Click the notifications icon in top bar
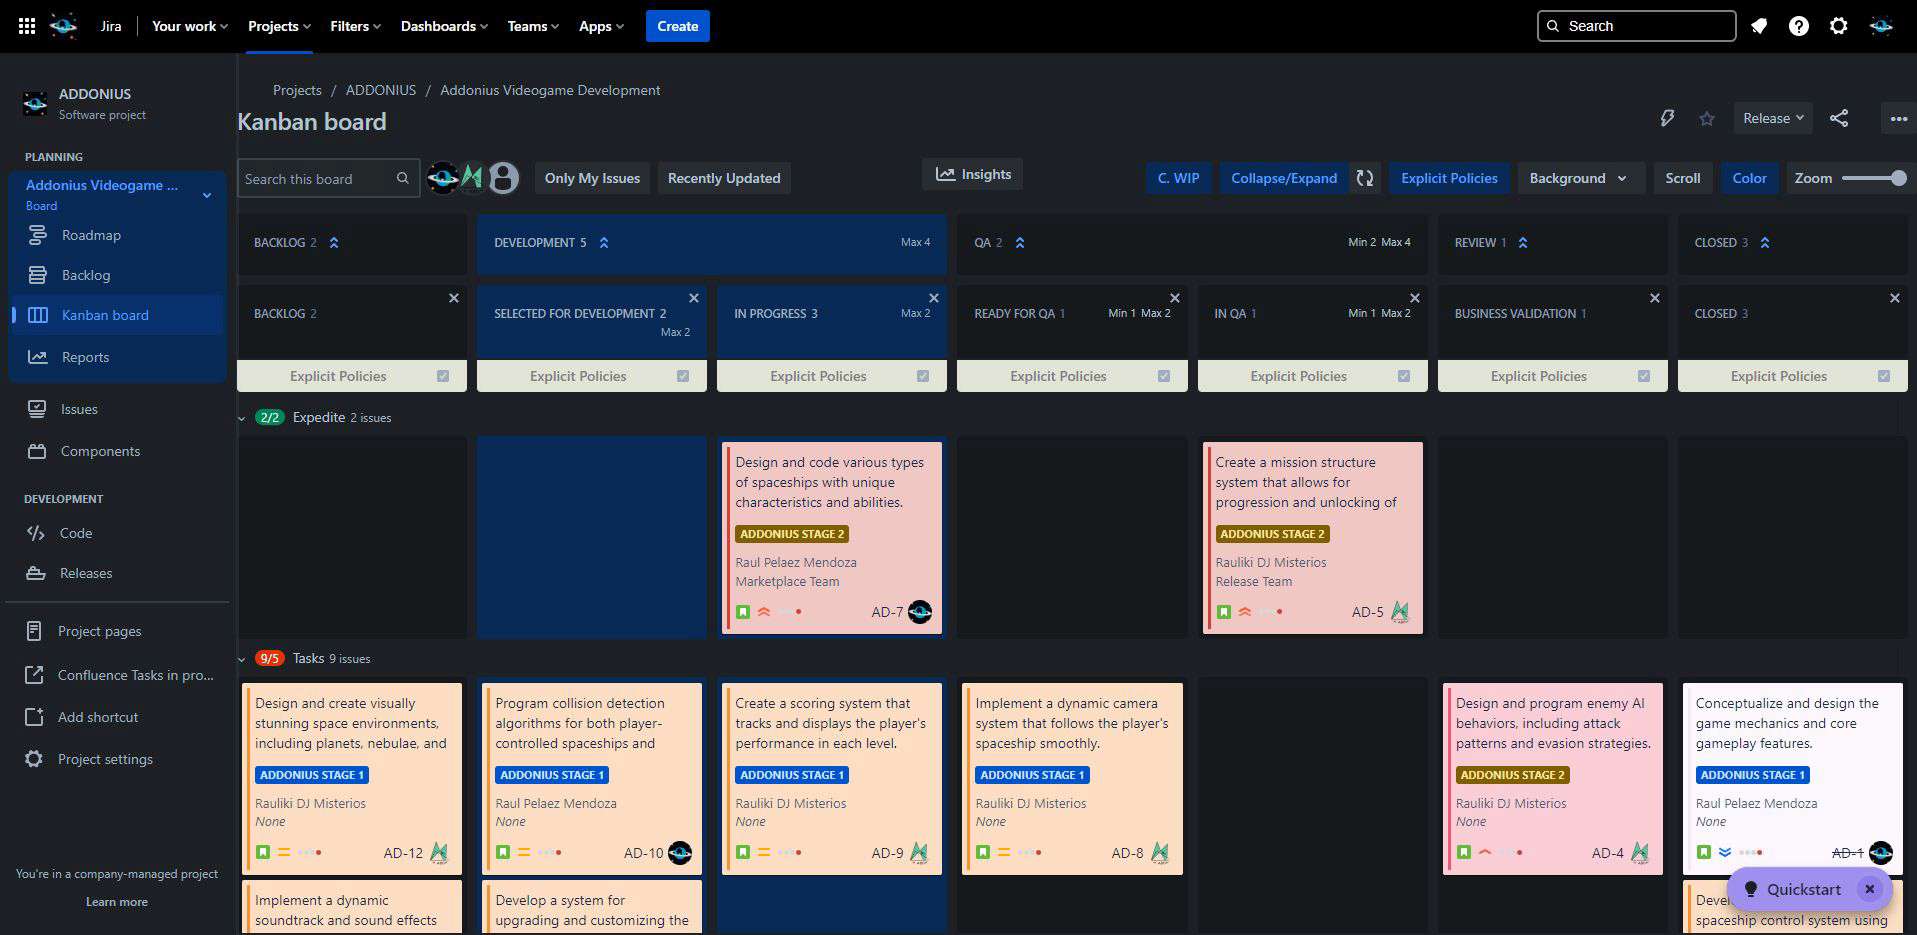1917x935 pixels. coord(1759,26)
